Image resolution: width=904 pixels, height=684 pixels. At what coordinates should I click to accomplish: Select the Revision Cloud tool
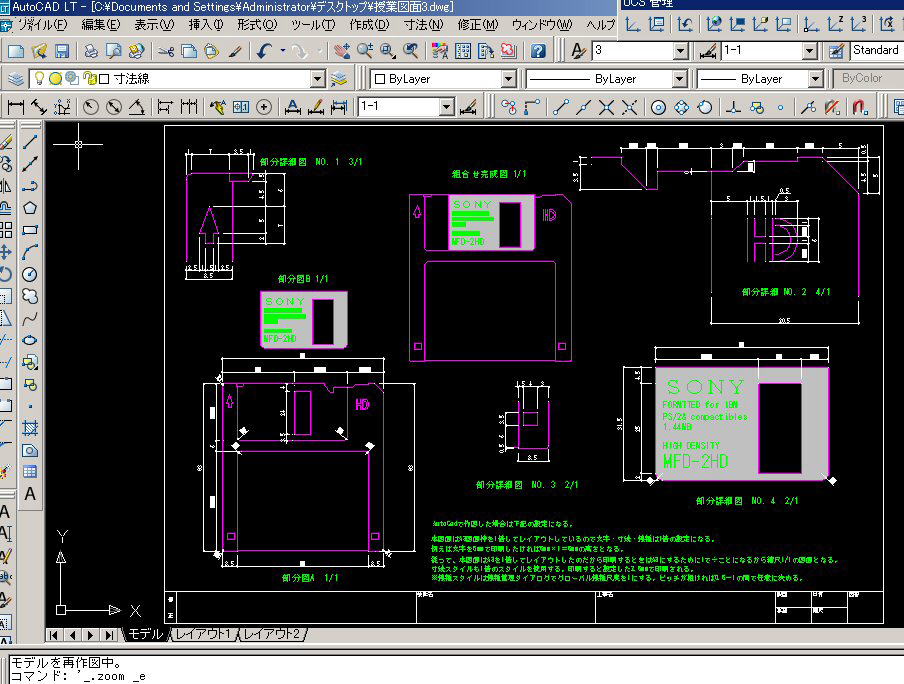tap(30, 296)
